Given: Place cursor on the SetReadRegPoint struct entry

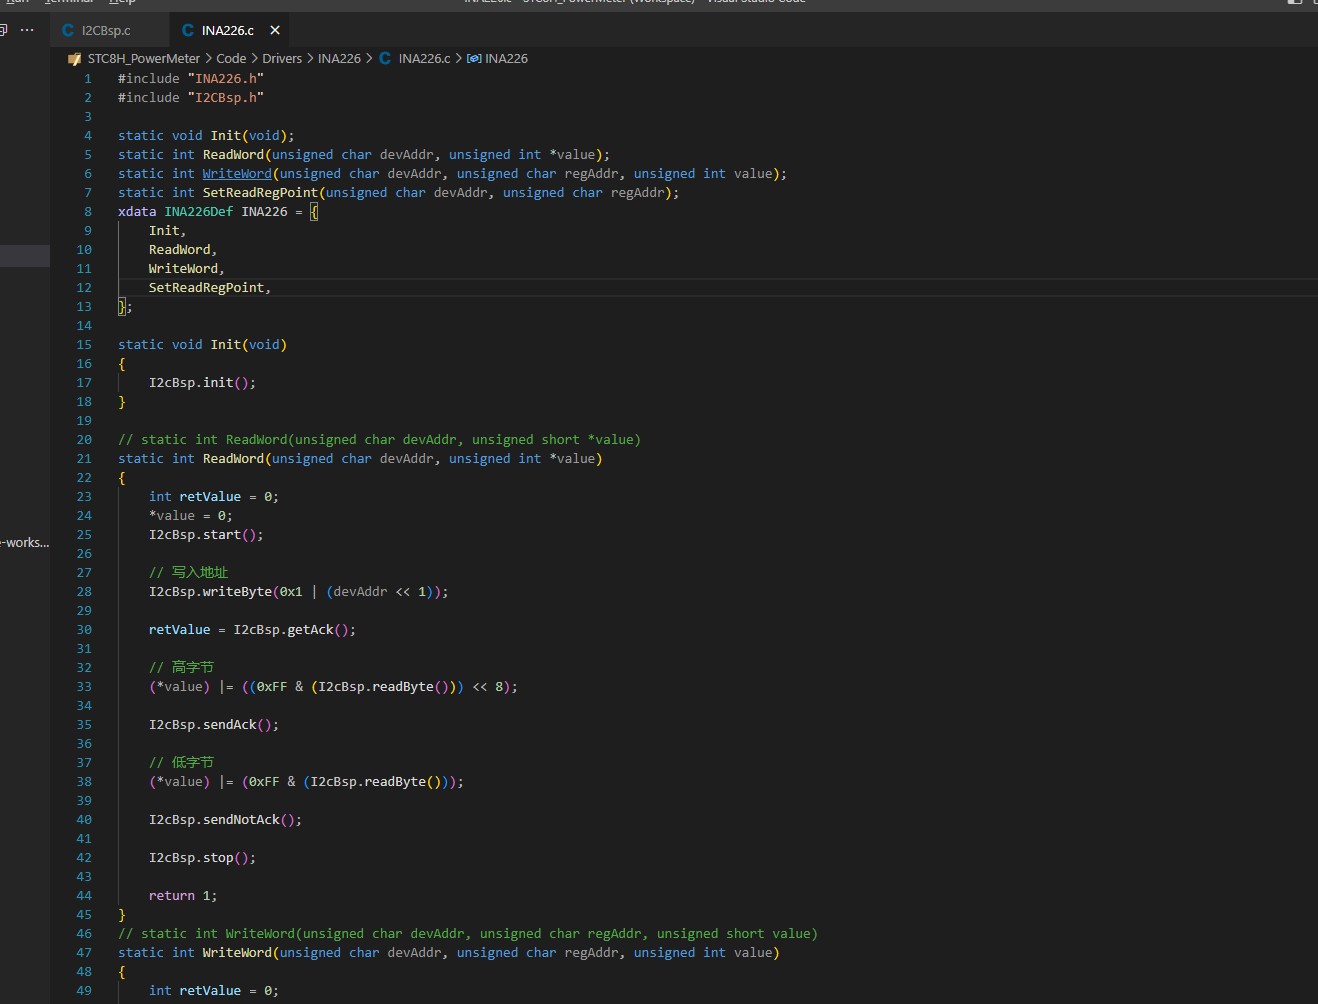Looking at the screenshot, I should click(x=206, y=288).
